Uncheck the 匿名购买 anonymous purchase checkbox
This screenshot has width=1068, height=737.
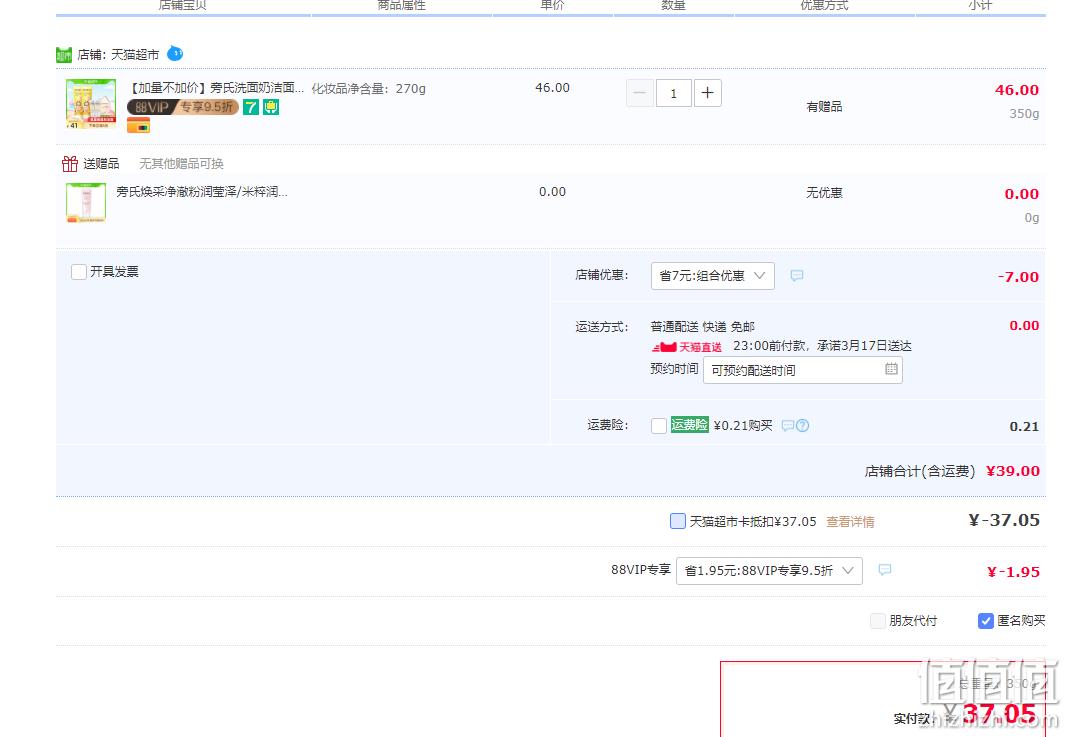[x=986, y=621]
